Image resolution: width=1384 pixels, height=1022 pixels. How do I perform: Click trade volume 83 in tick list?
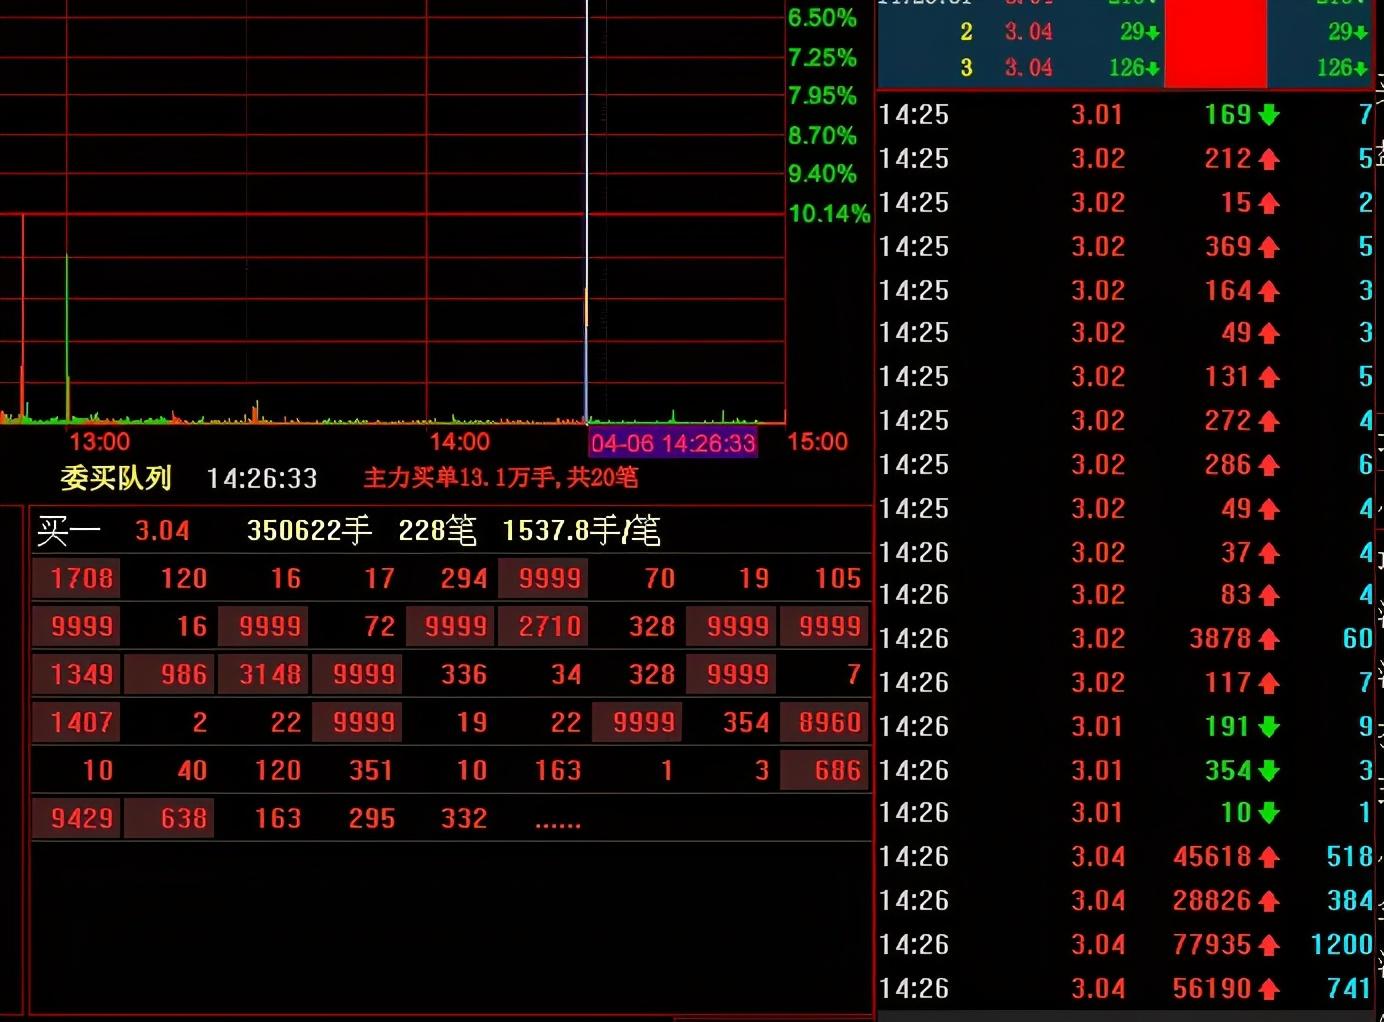[1236, 595]
